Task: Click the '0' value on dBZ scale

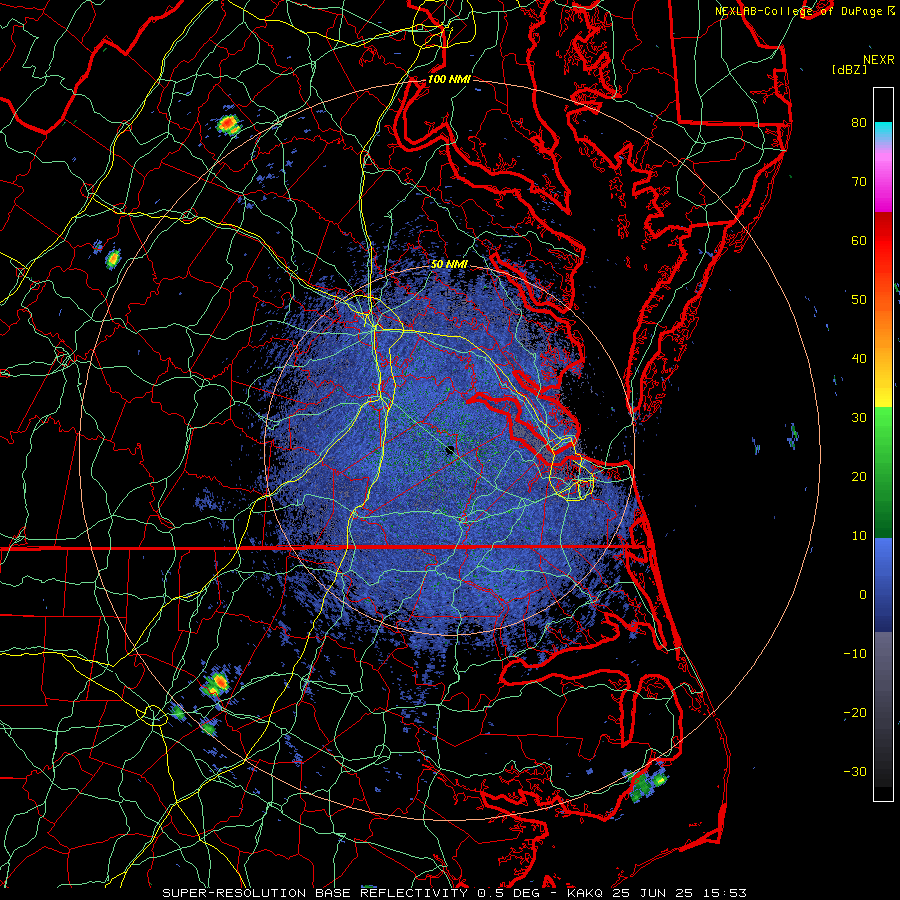Action: click(x=862, y=595)
